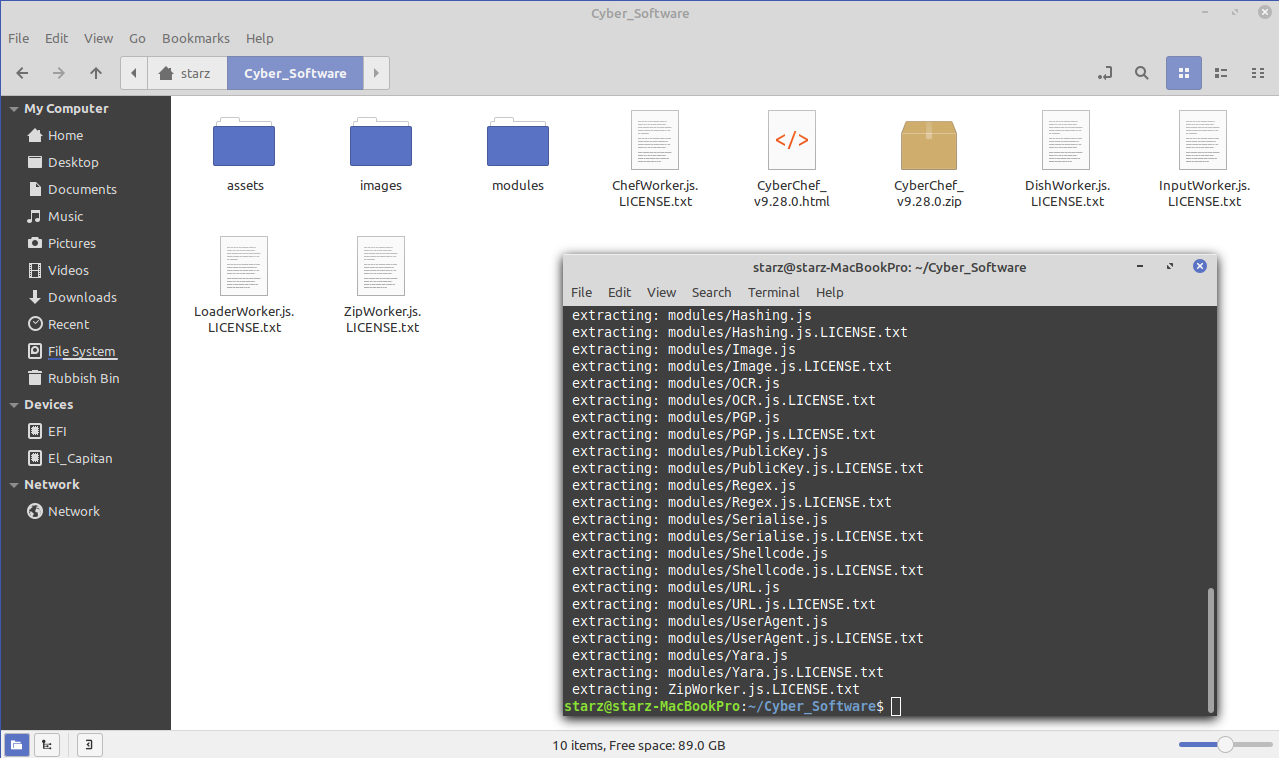Screen dimensions: 1279x758
Task: Toggle the places sidebar button
Action: coord(16,745)
